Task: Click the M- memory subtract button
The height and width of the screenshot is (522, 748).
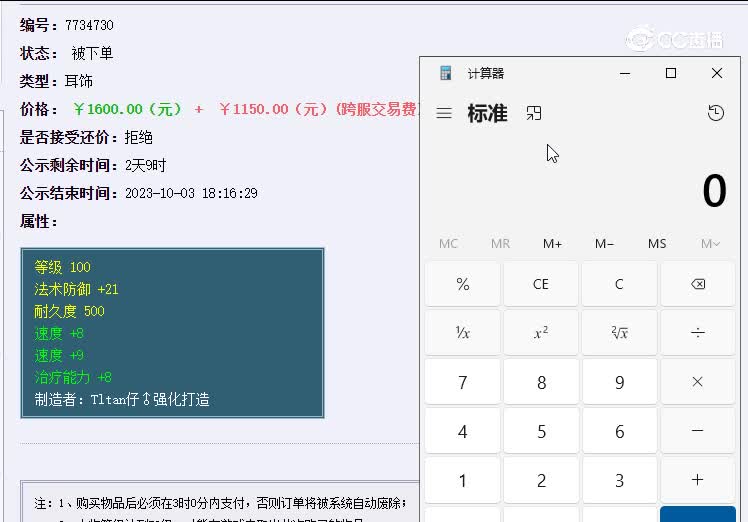Action: point(604,244)
